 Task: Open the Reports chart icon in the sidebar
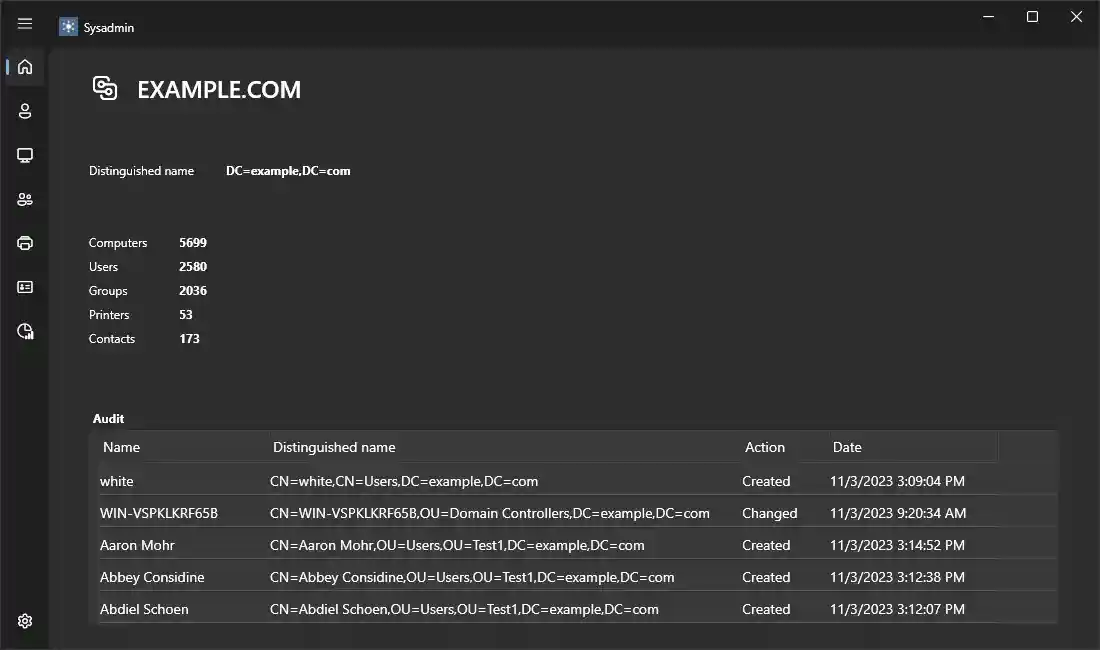point(25,331)
